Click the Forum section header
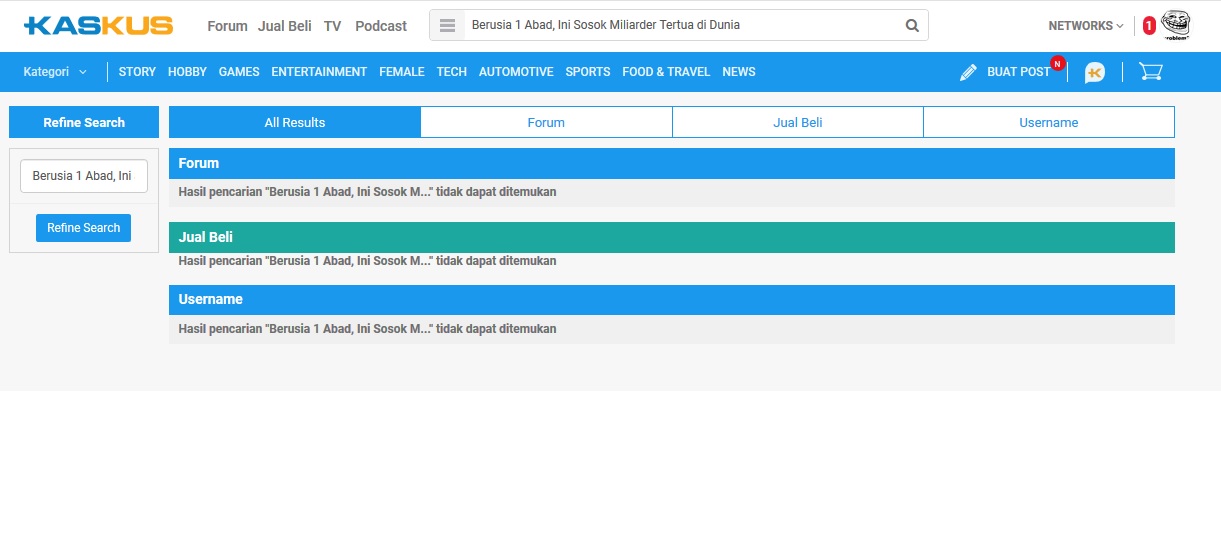This screenshot has height=540, width=1221. coord(672,163)
